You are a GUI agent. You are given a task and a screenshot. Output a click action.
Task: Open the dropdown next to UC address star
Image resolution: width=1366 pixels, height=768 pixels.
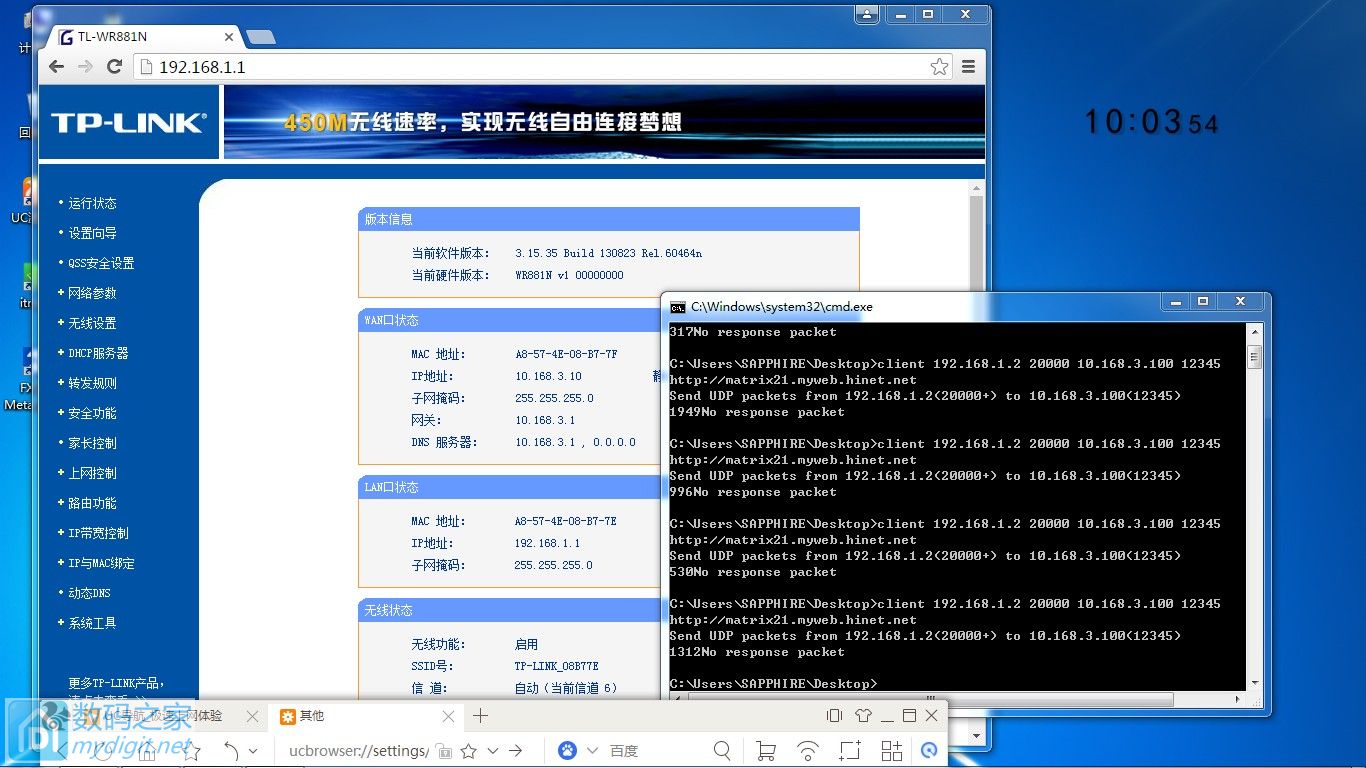click(492, 751)
